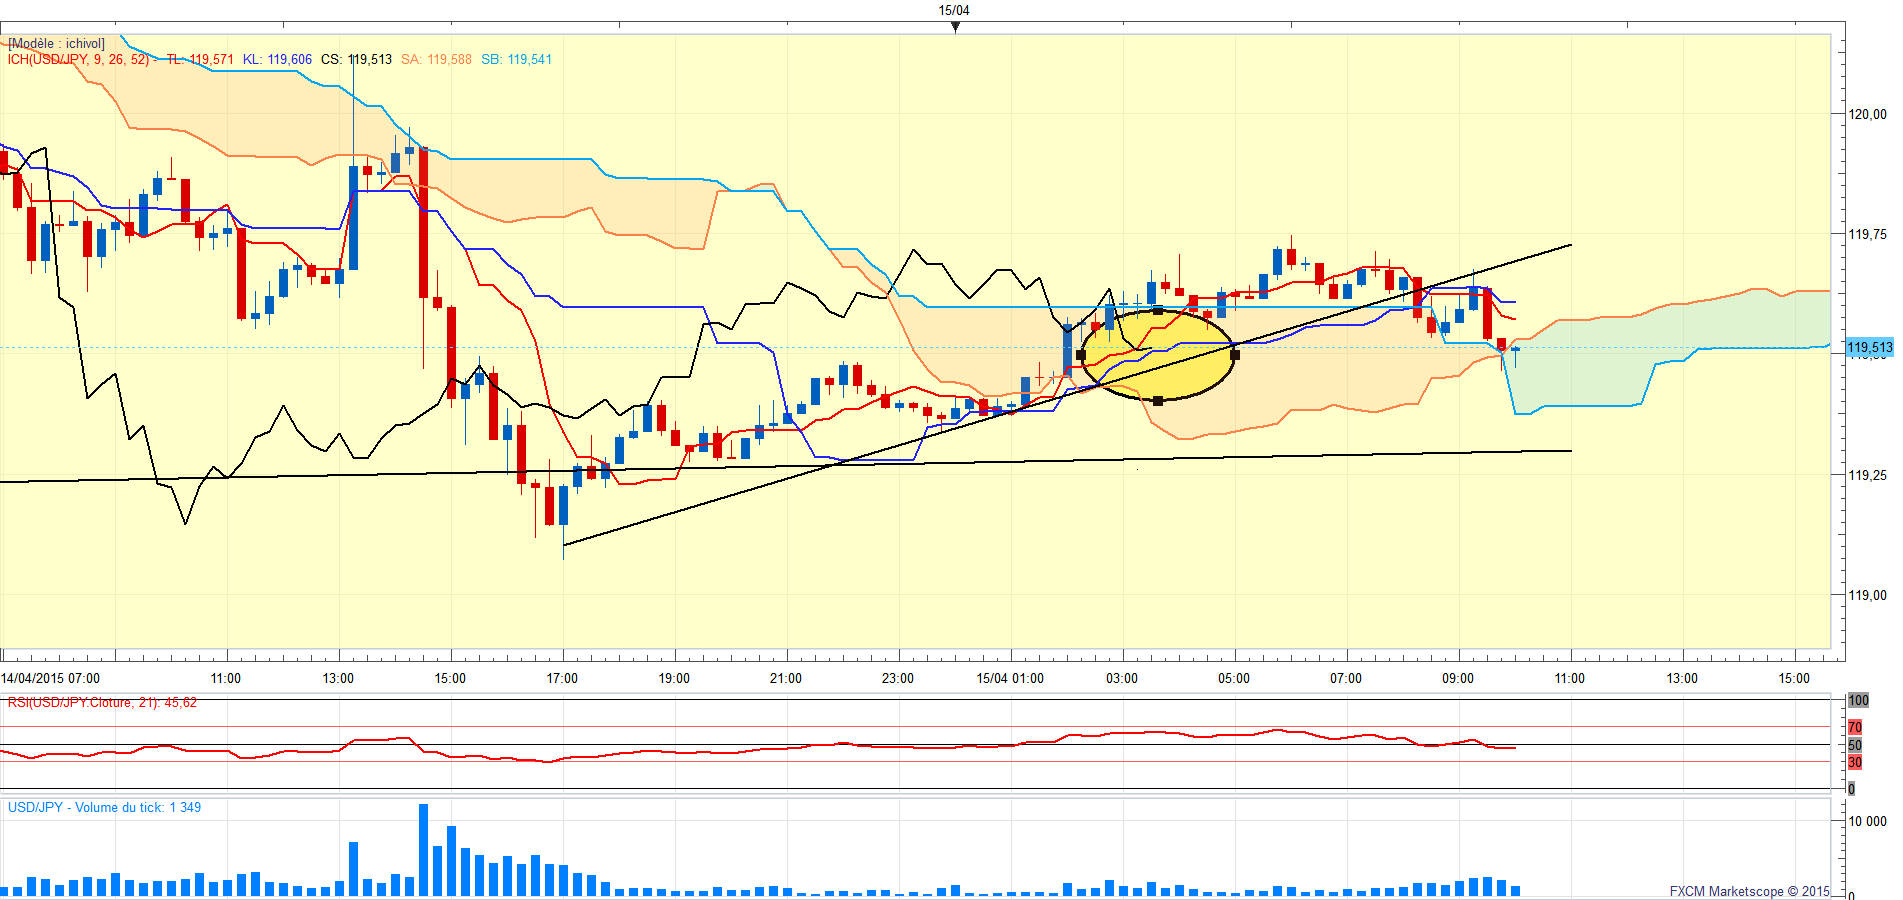Click the 19:00 time axis label
This screenshot has width=1903, height=900.
(x=674, y=678)
